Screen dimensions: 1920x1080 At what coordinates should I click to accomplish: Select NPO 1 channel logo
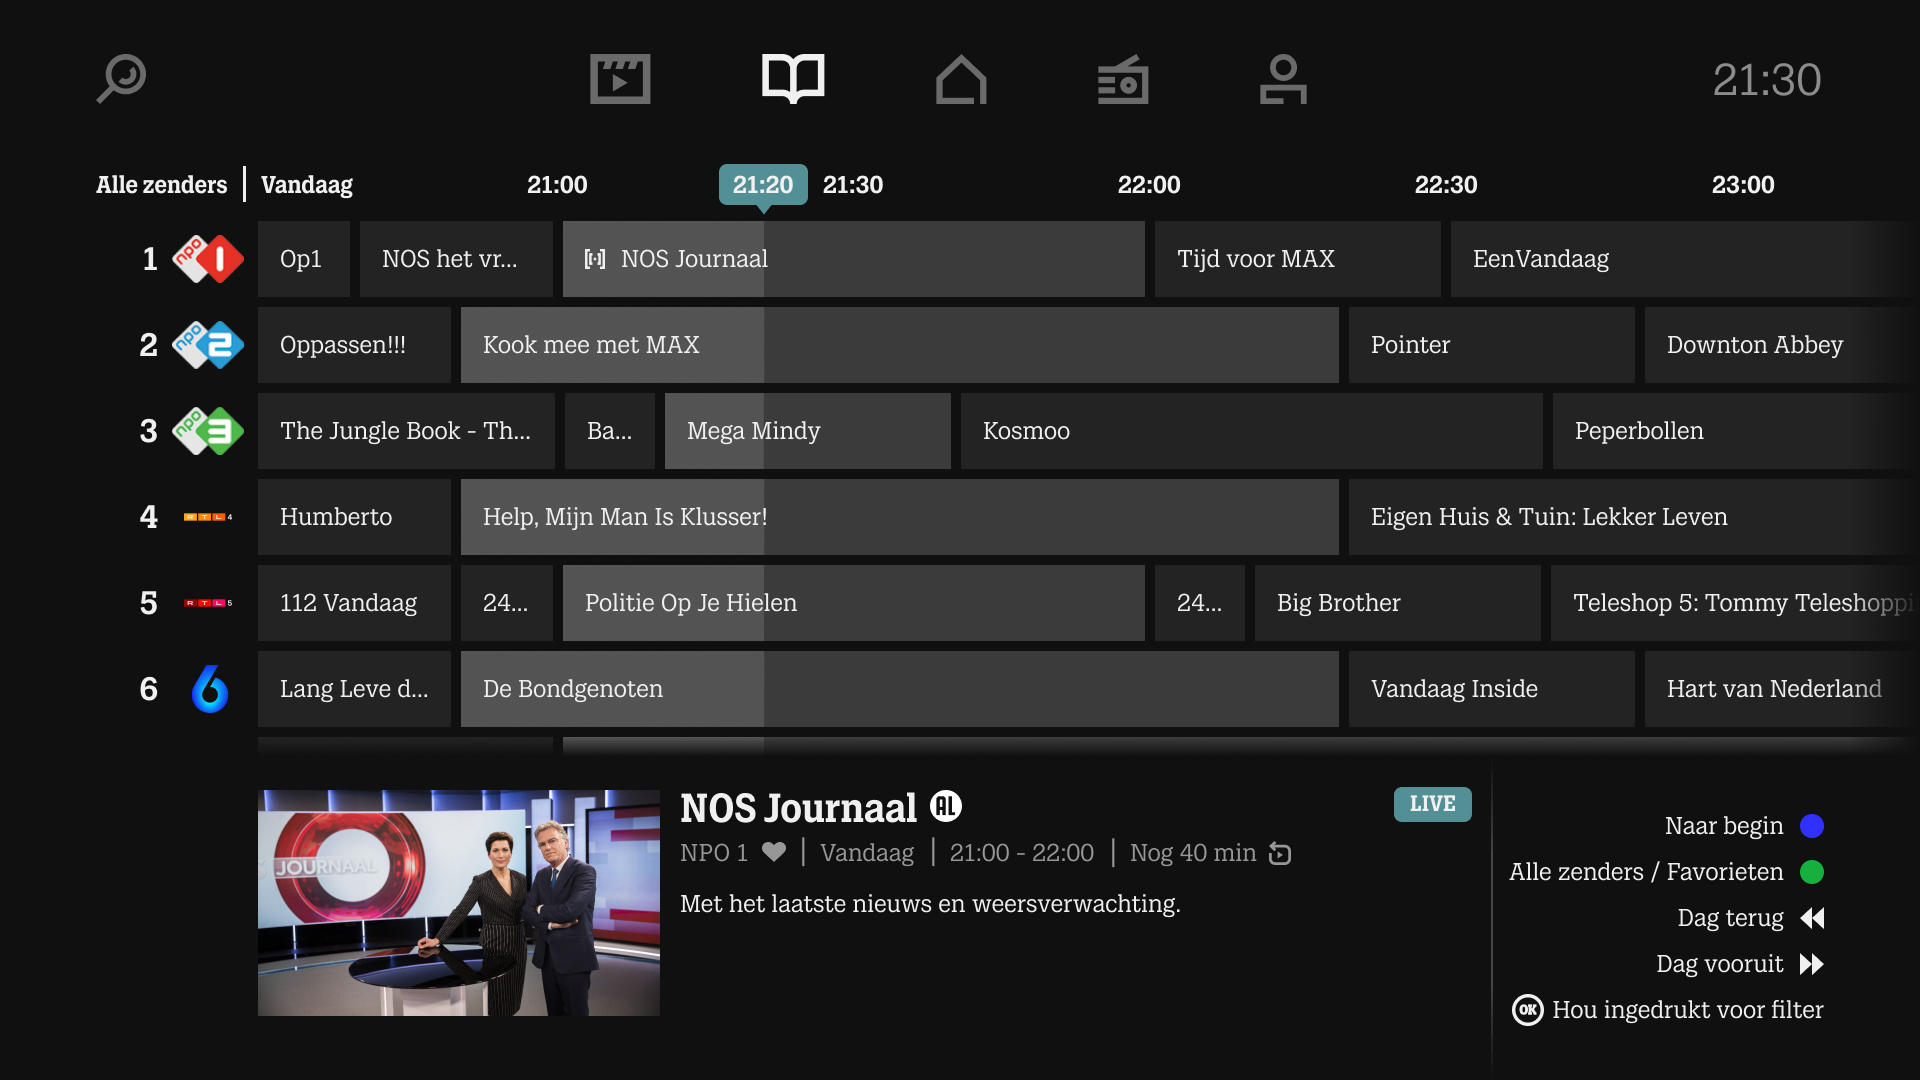[x=208, y=259]
